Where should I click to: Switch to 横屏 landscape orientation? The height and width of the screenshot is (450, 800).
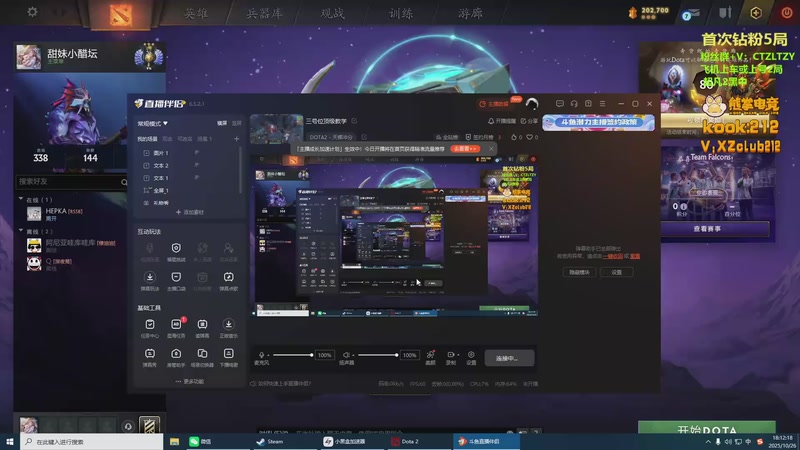[222, 123]
